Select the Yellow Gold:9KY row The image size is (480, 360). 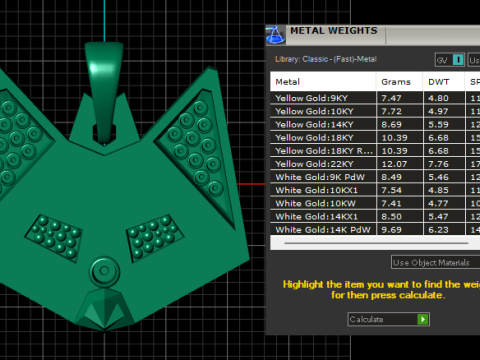375,98
